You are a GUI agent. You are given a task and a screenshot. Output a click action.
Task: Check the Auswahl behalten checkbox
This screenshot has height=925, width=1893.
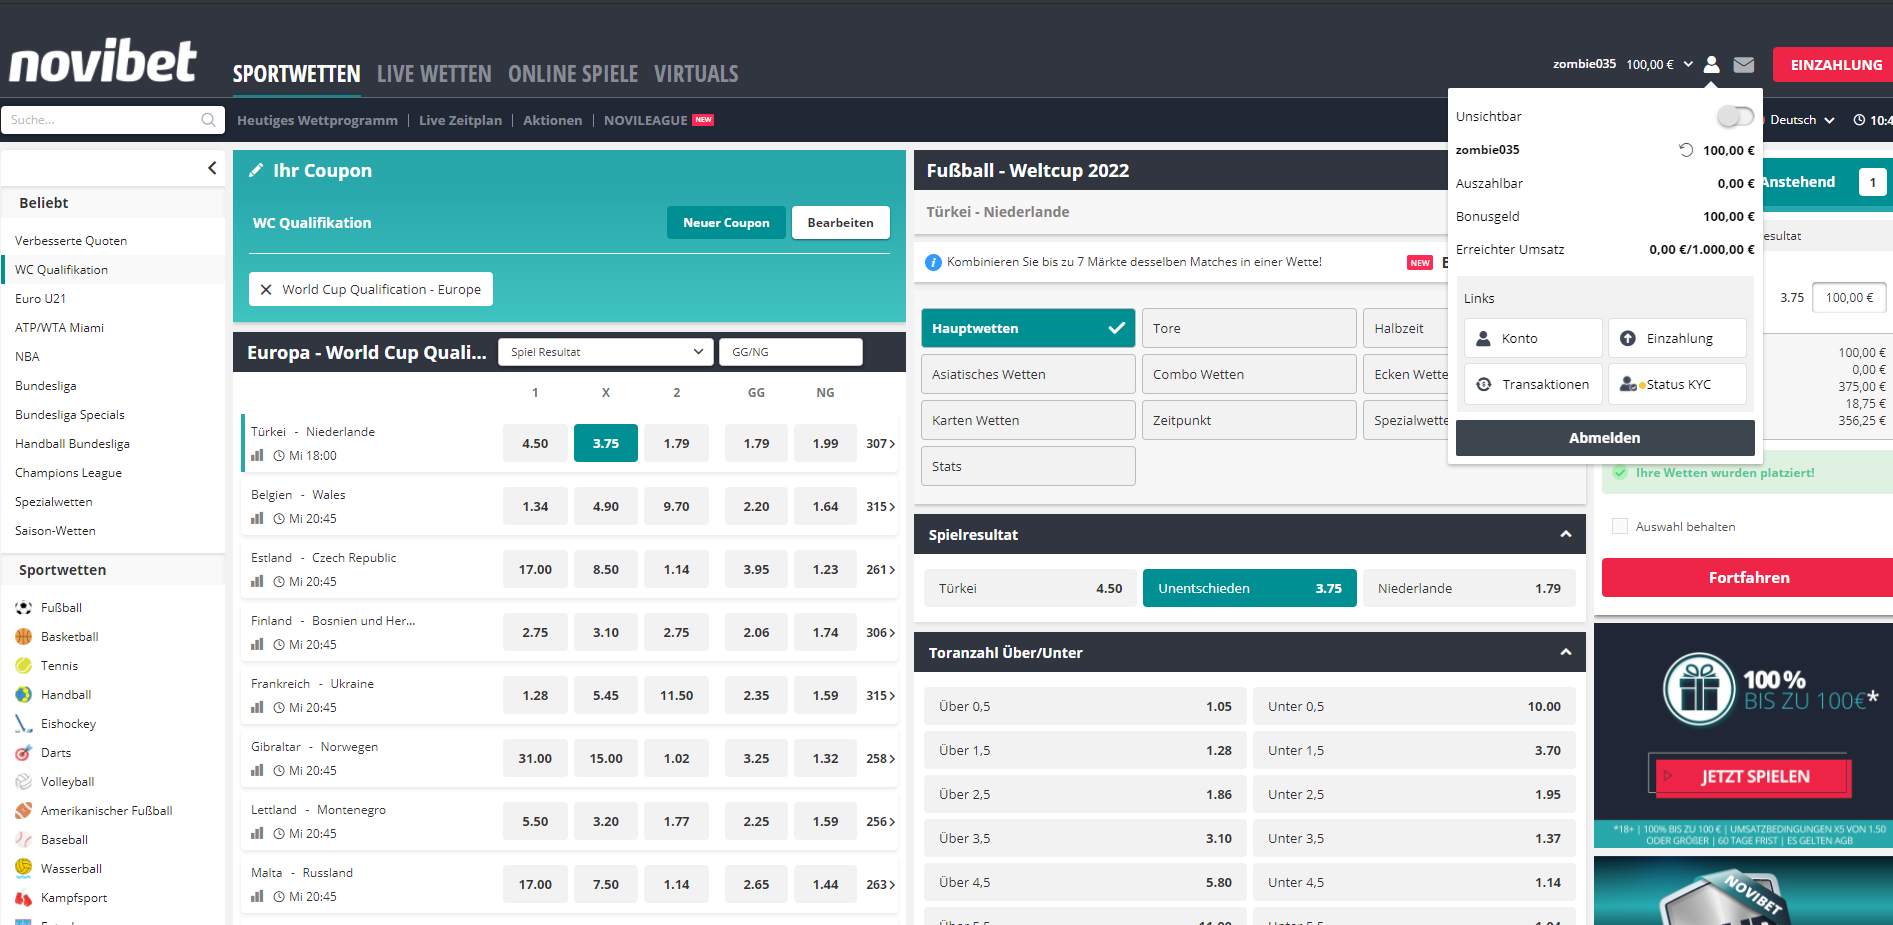tap(1620, 526)
